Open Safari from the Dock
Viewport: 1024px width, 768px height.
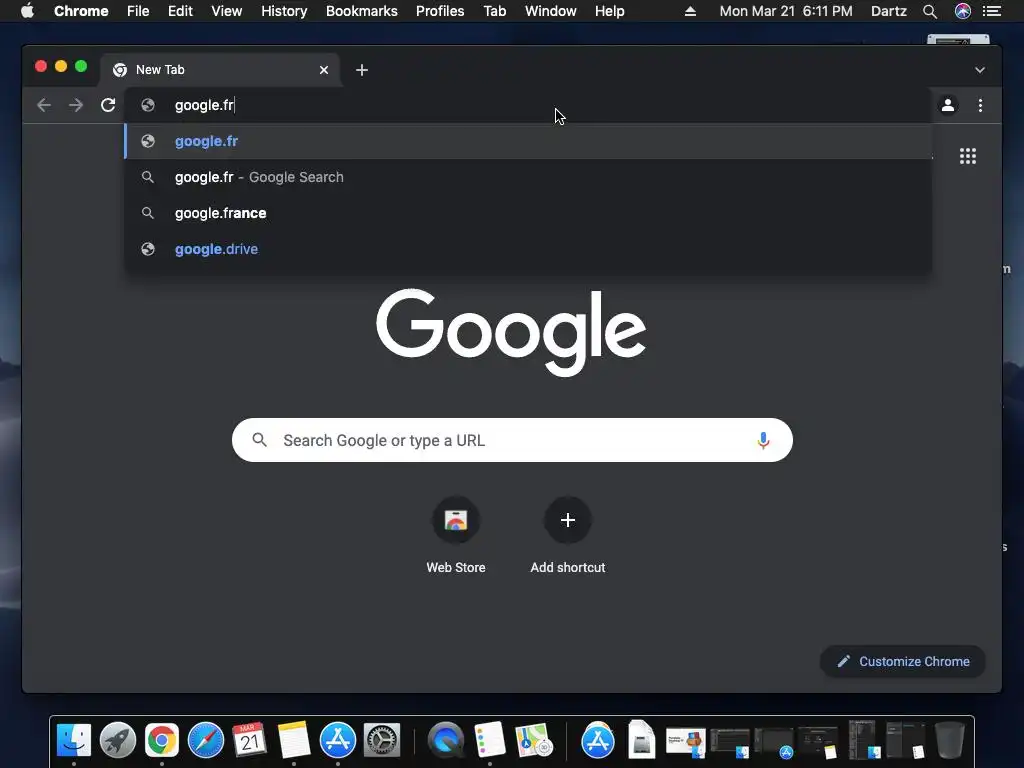point(206,740)
